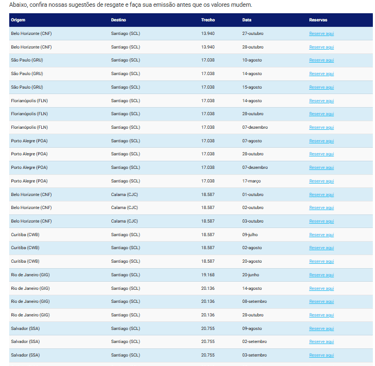Open 'Reserve aqui' for Florianópolis 07-dezembro
This screenshot has width=375, height=366.
321,128
